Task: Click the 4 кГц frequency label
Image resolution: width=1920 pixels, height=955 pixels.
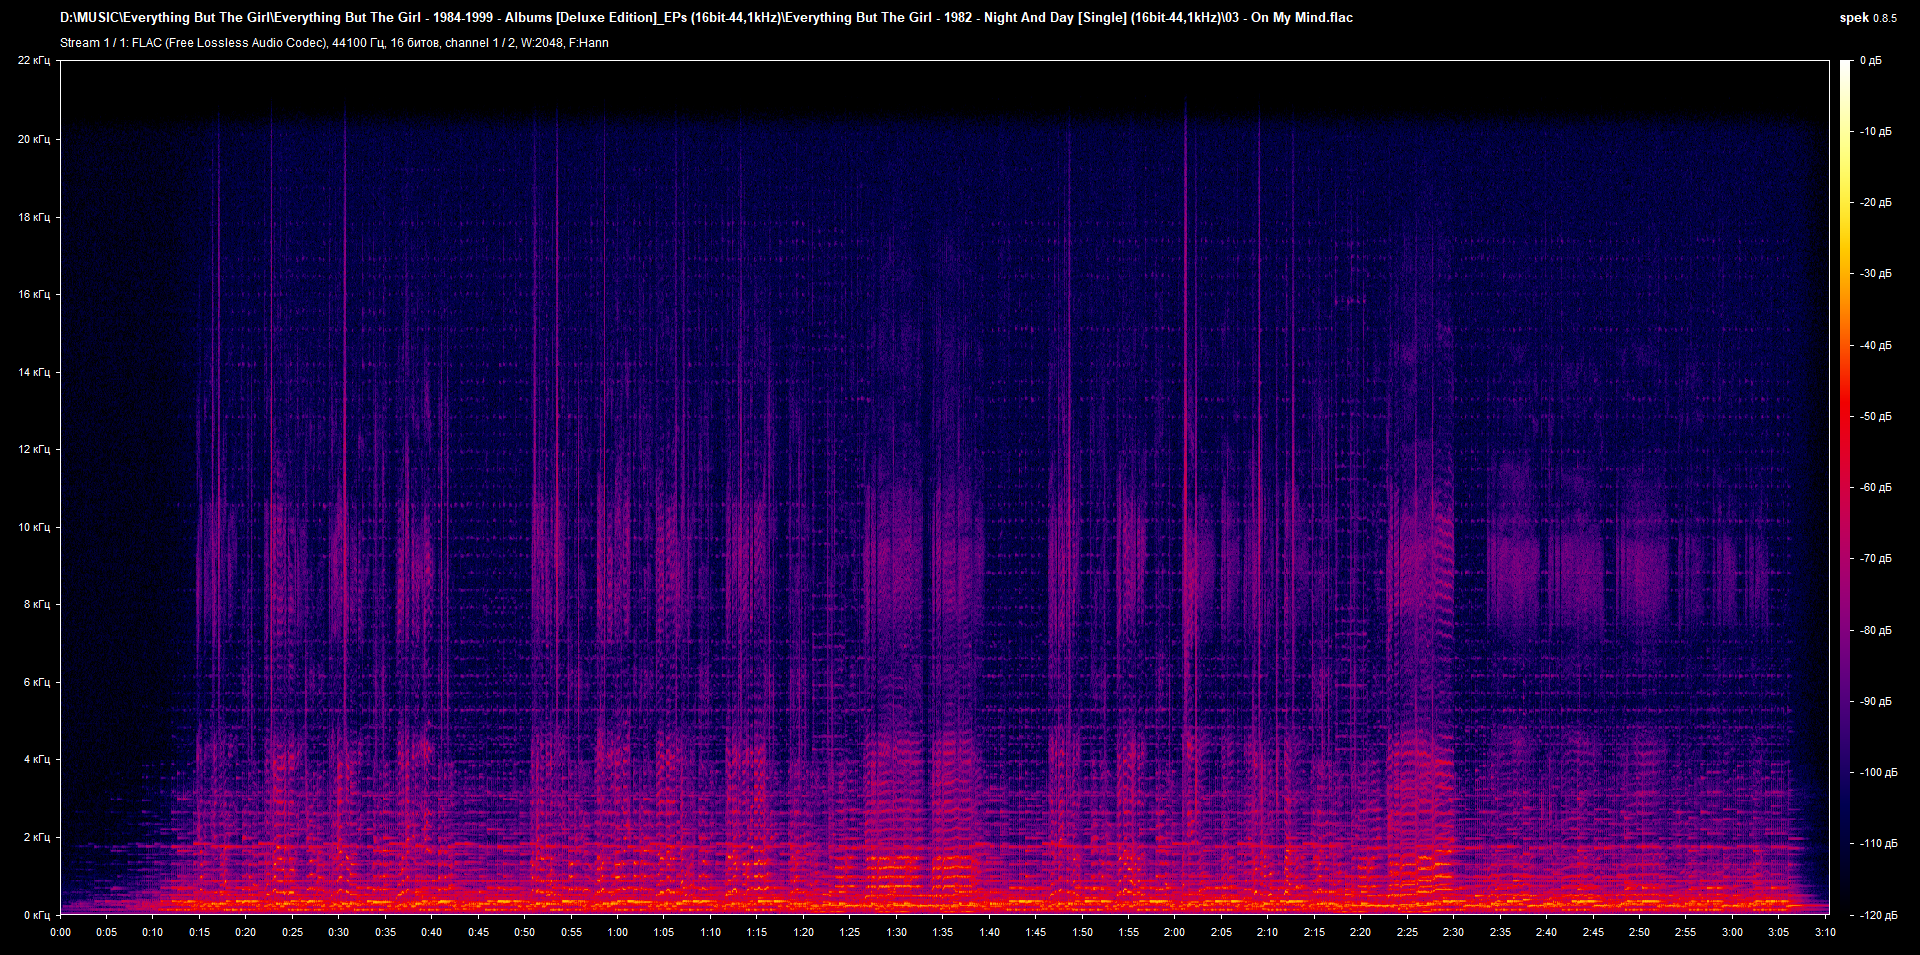Action: tap(37, 759)
